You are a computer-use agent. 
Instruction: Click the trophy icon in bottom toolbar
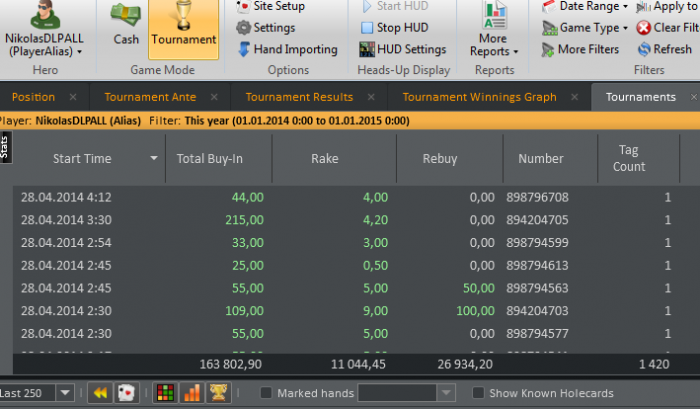(218, 393)
